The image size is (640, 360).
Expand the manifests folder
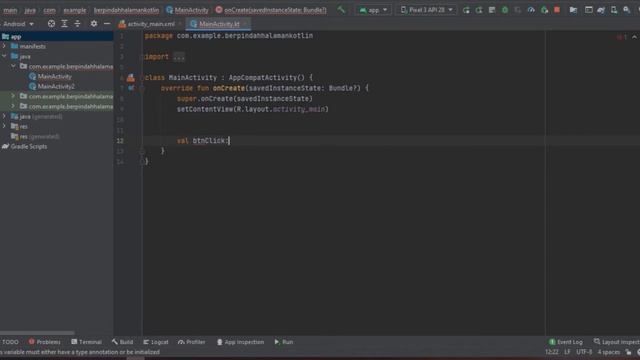coord(4,46)
